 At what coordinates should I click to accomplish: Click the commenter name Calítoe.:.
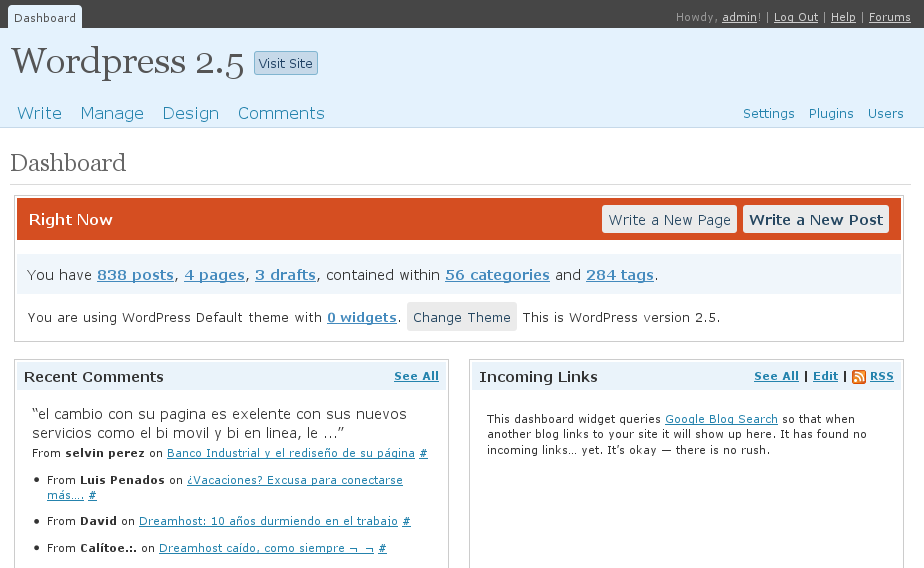[108, 548]
